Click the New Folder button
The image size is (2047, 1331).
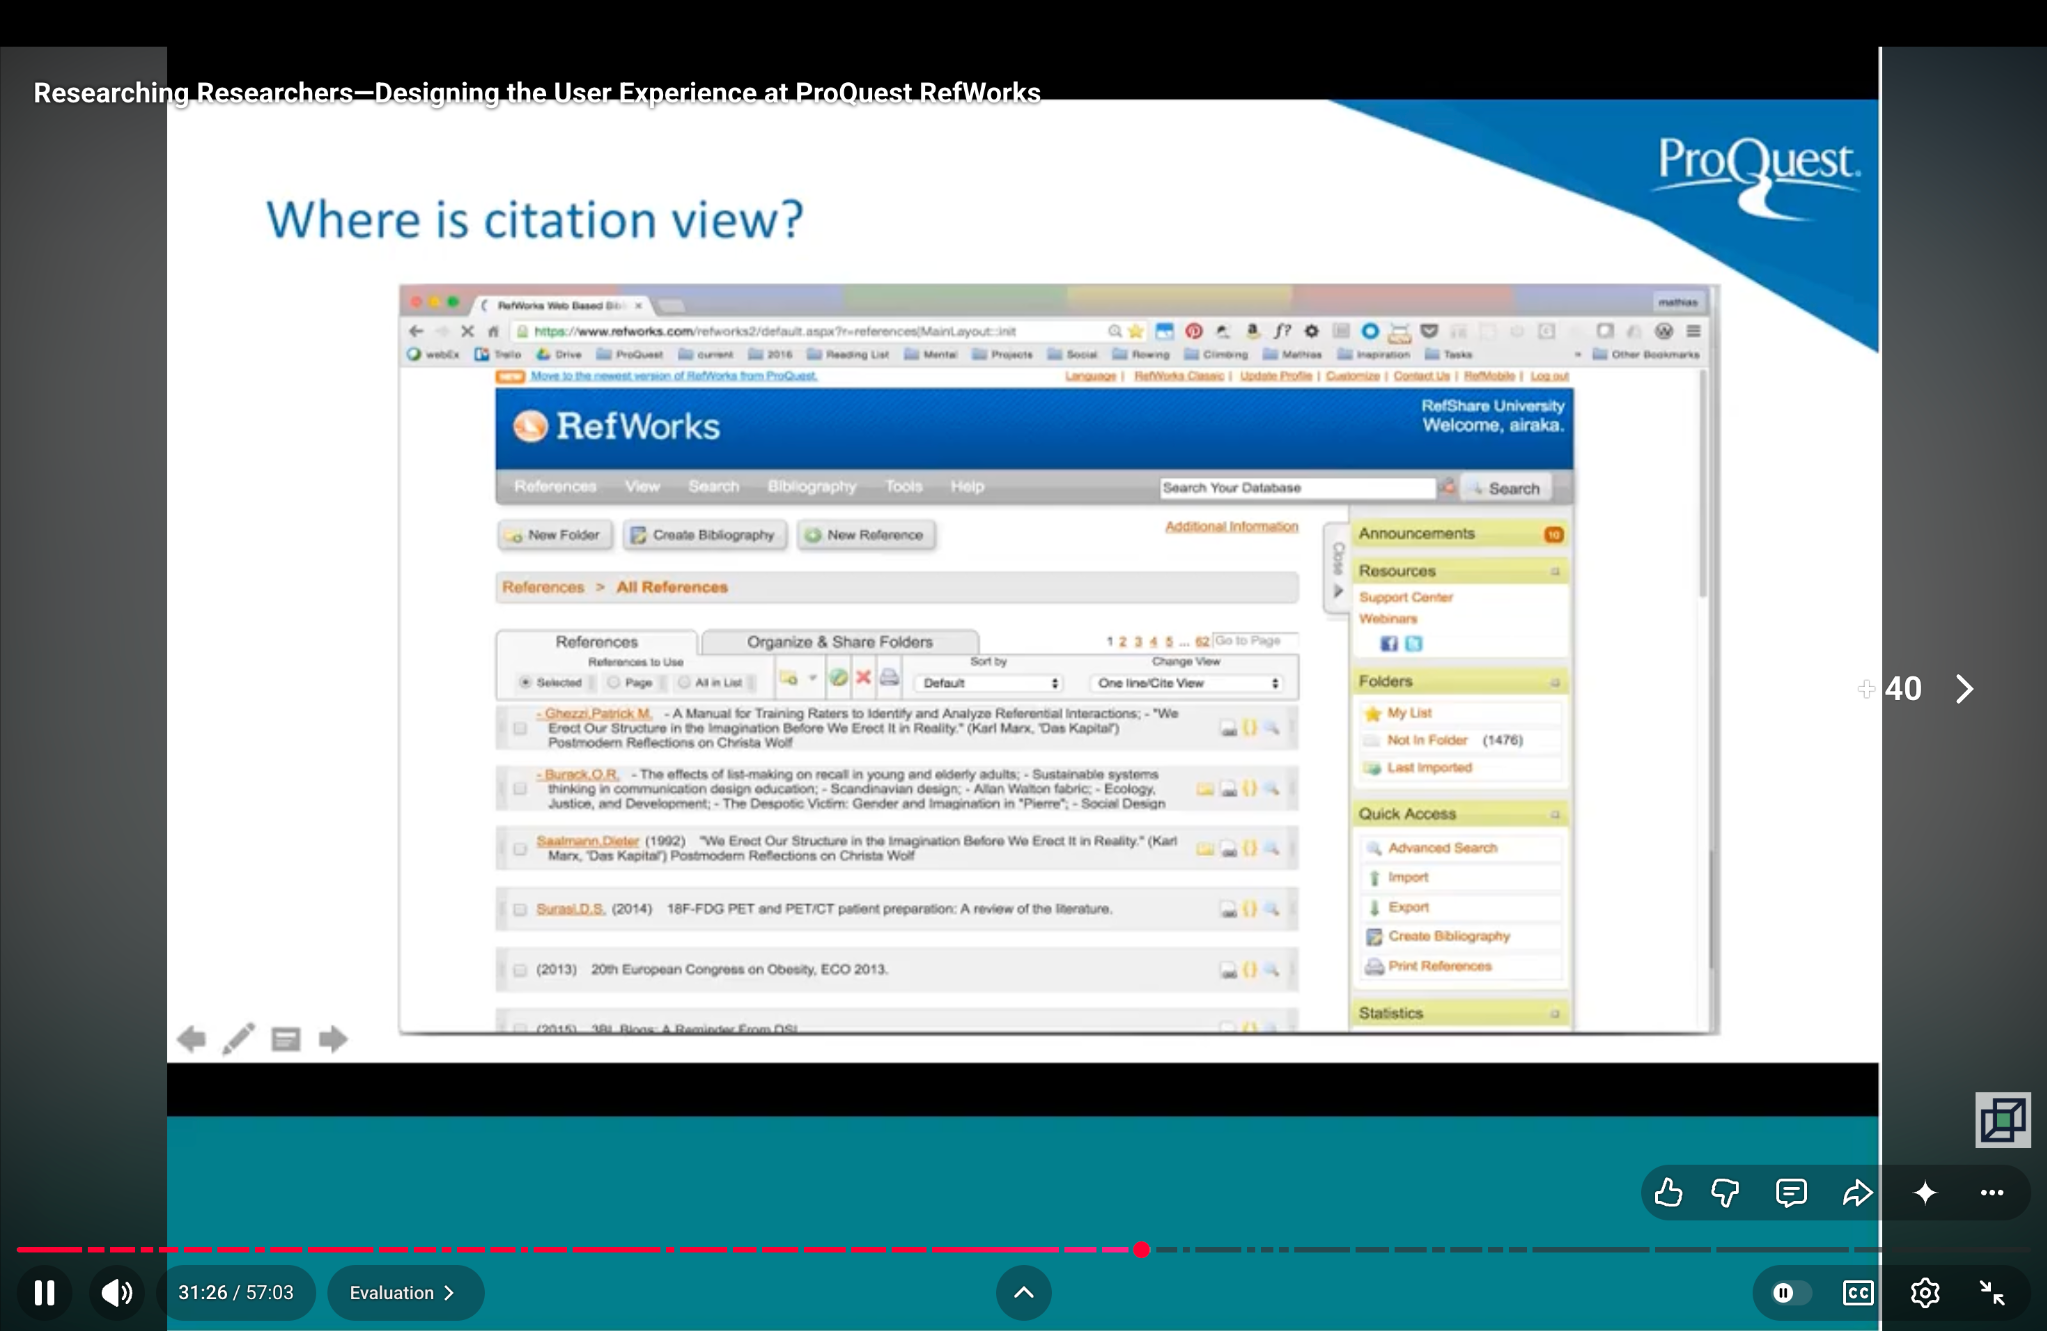coord(555,535)
